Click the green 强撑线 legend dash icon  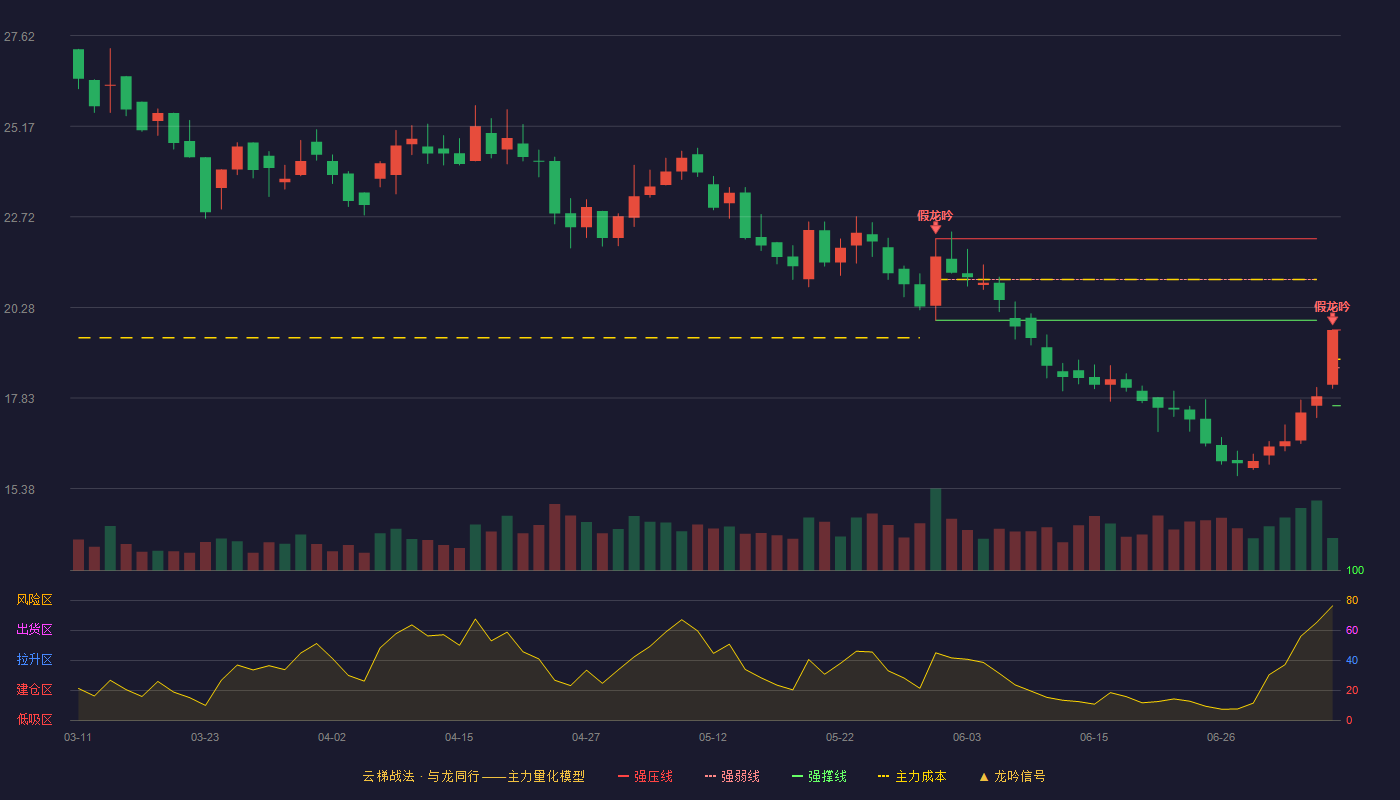(x=797, y=776)
